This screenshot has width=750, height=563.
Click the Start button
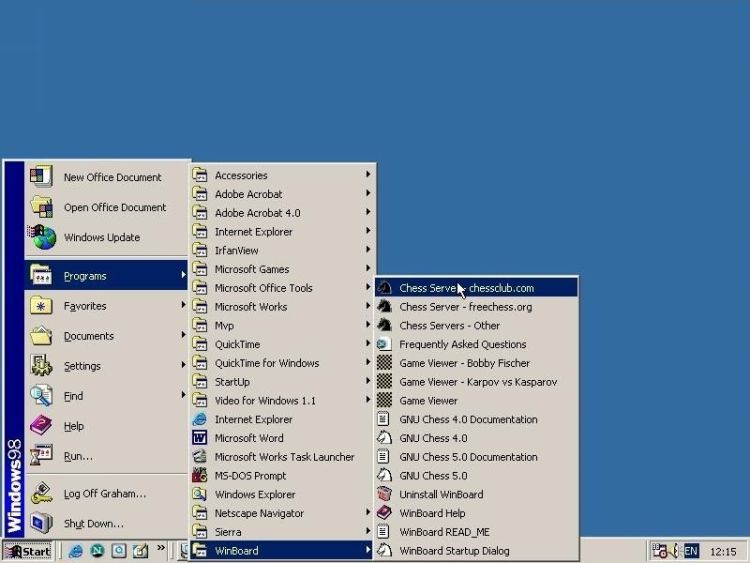[x=28, y=551]
